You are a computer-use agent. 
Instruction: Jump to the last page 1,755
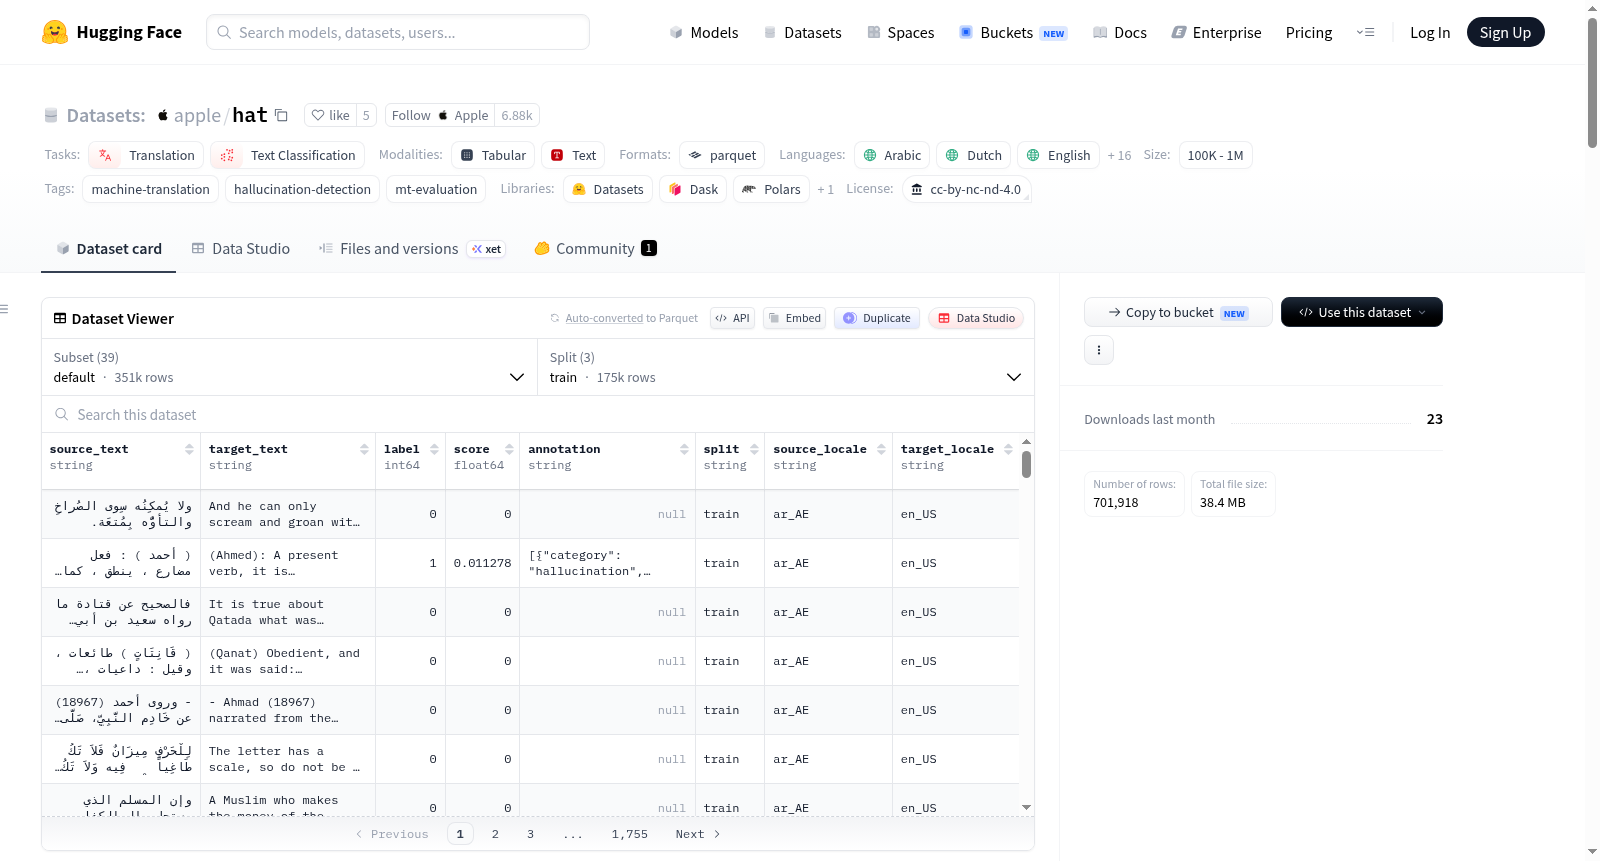pos(630,834)
